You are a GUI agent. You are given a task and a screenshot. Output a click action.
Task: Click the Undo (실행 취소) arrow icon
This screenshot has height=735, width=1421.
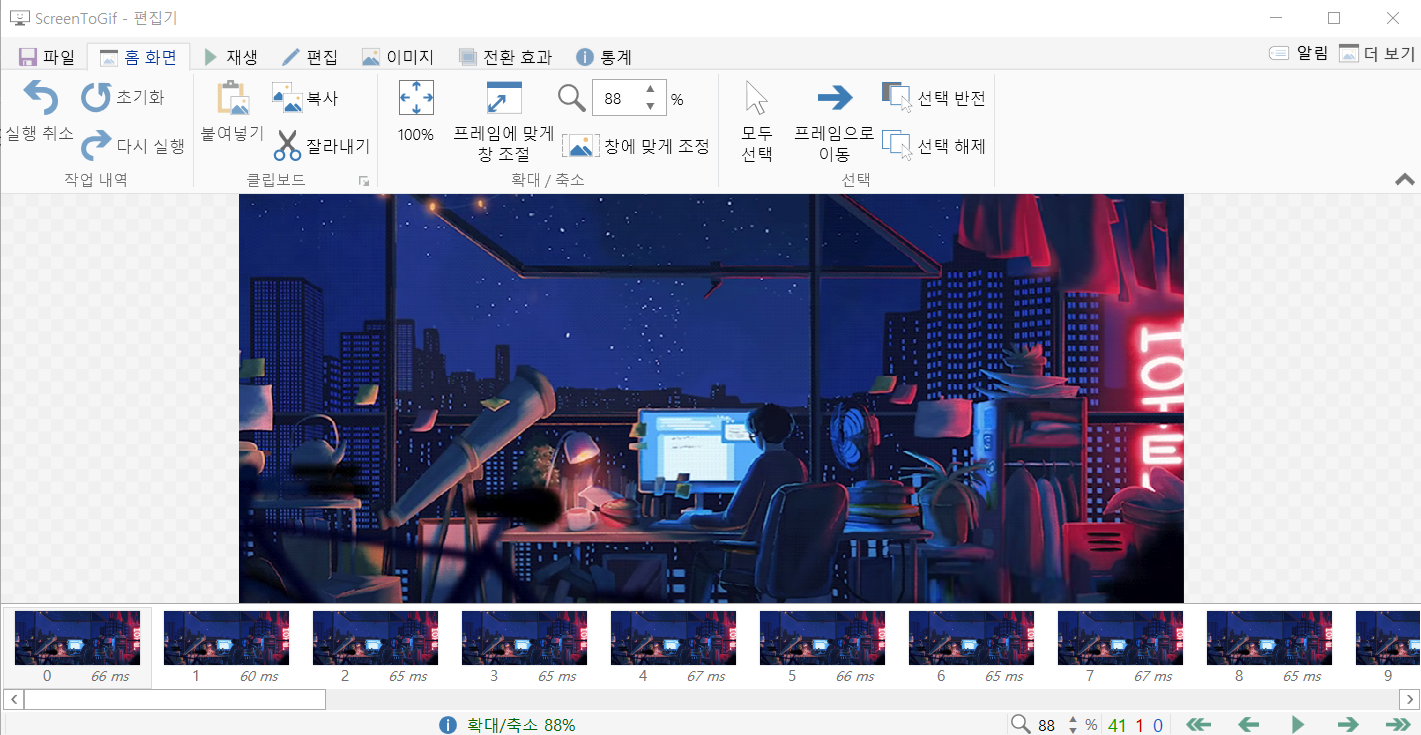click(40, 100)
